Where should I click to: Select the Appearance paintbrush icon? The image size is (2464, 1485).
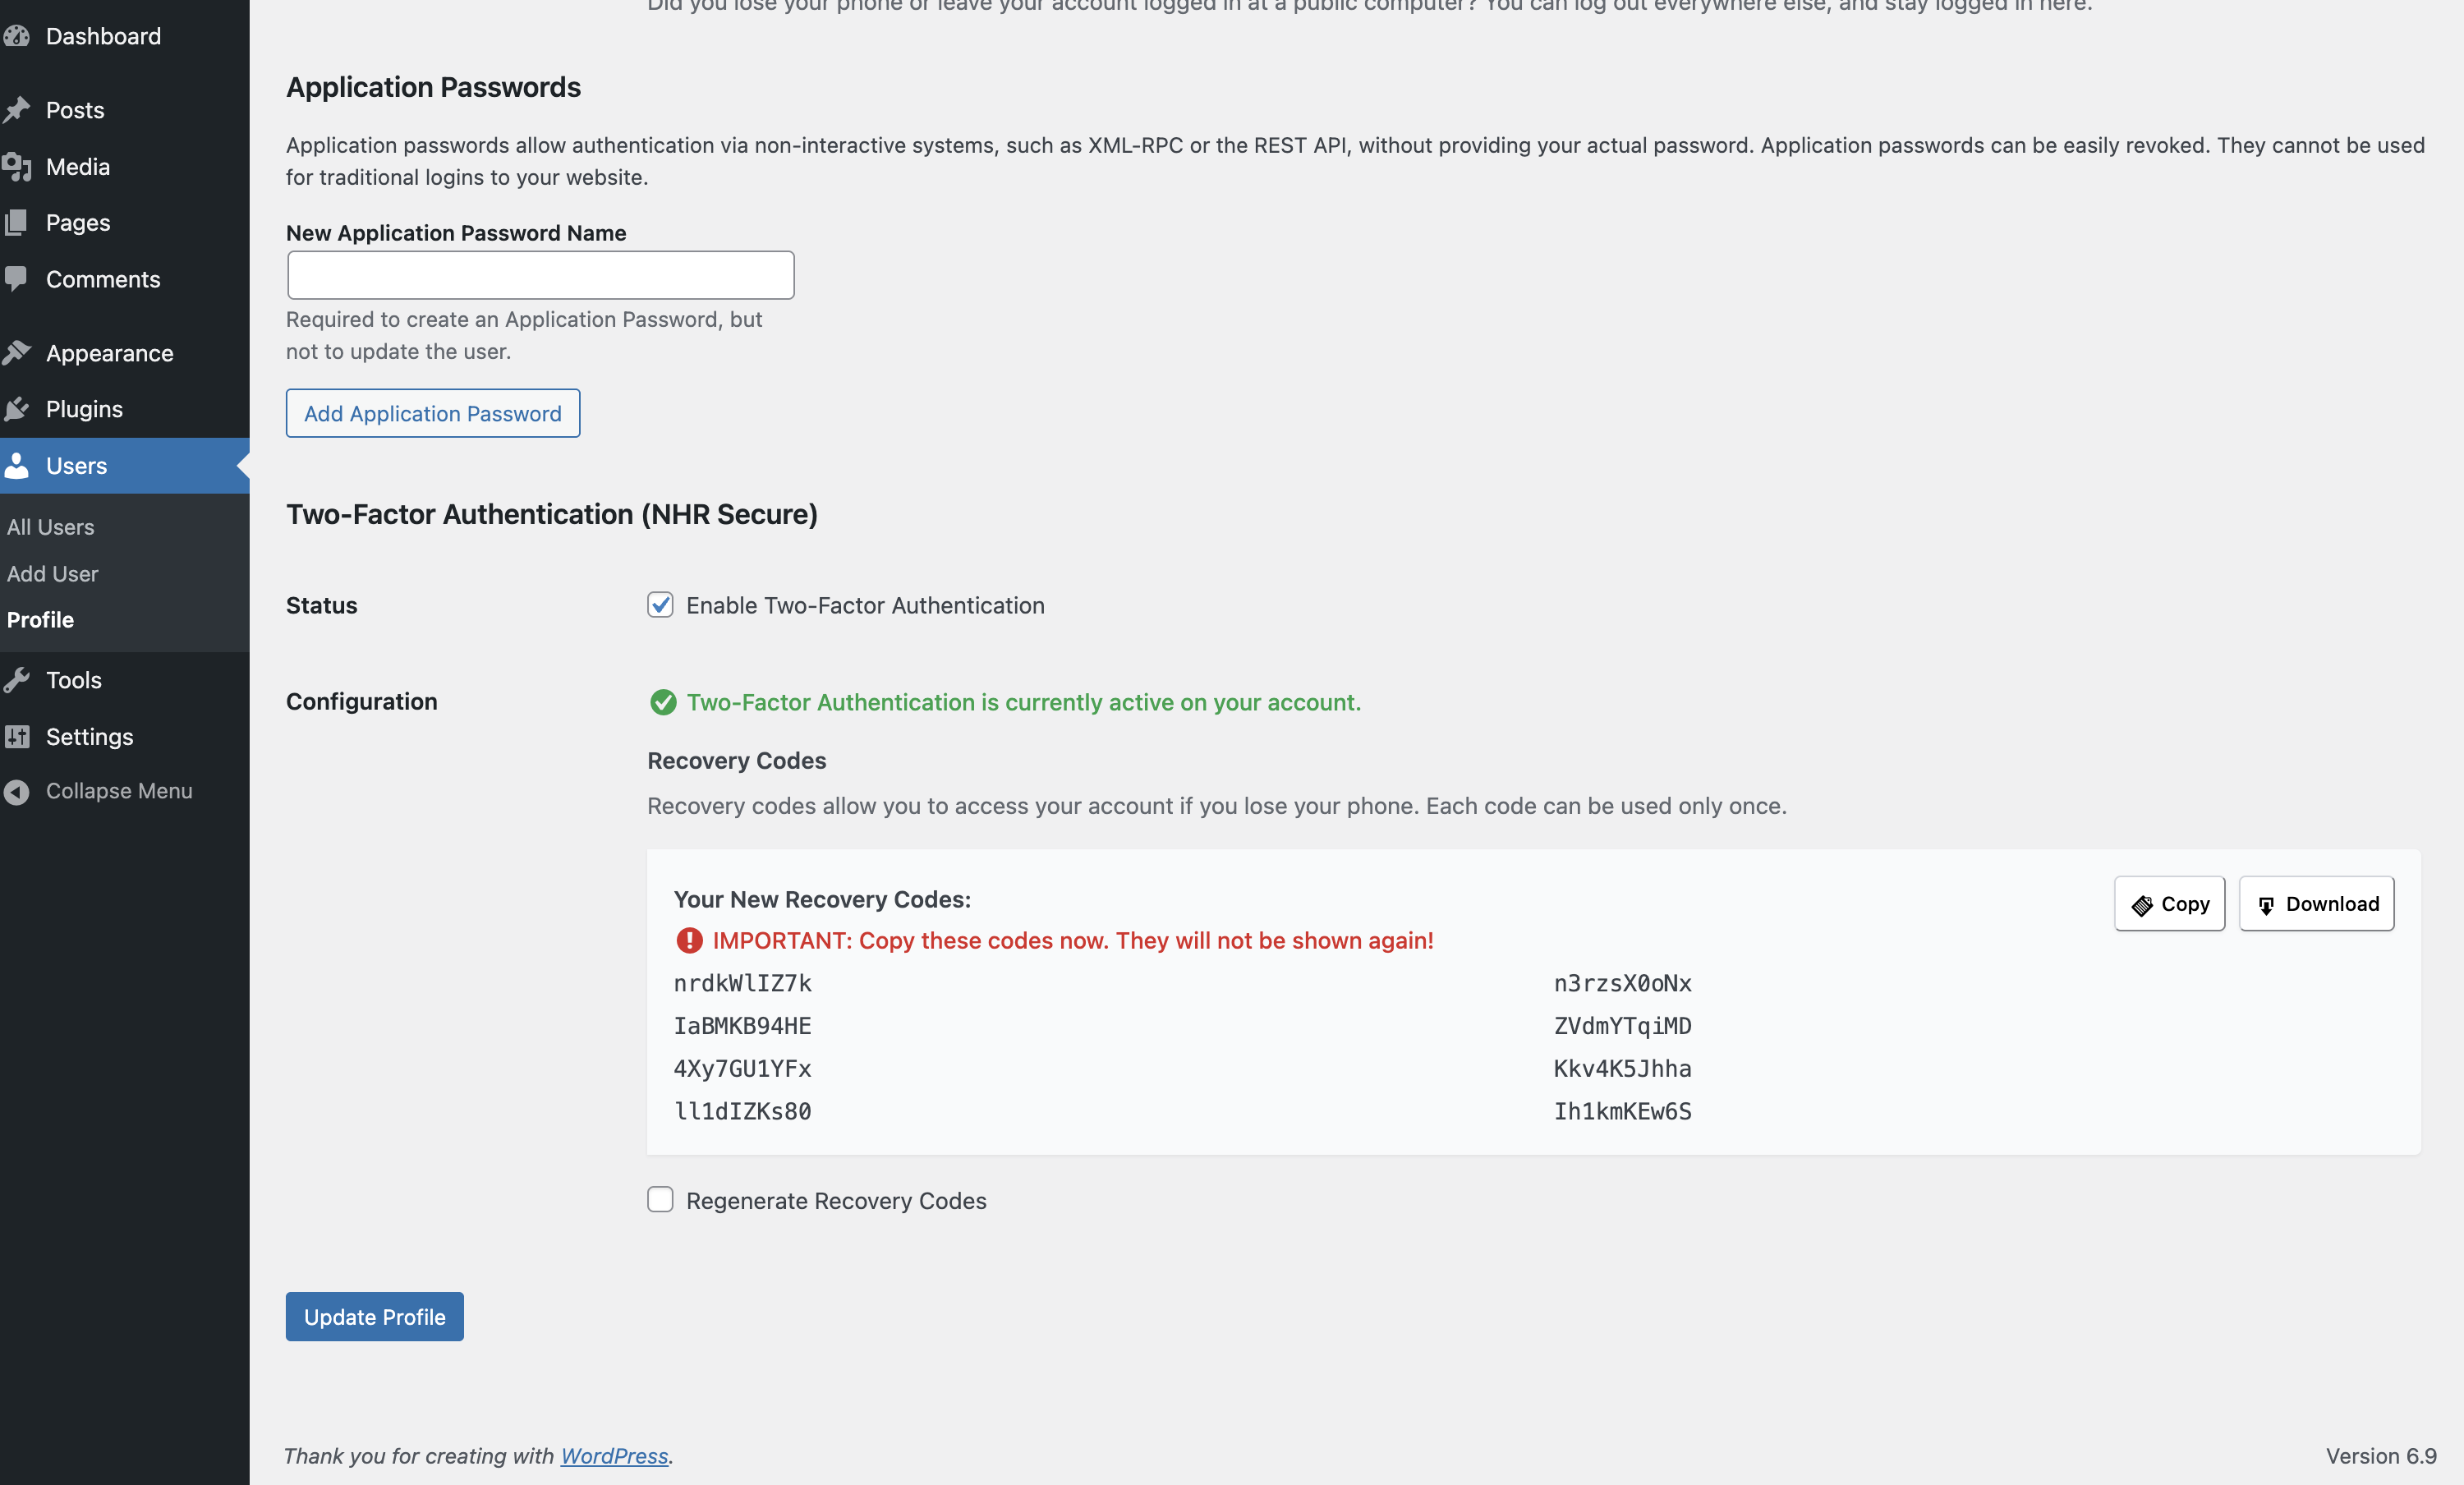(x=18, y=353)
